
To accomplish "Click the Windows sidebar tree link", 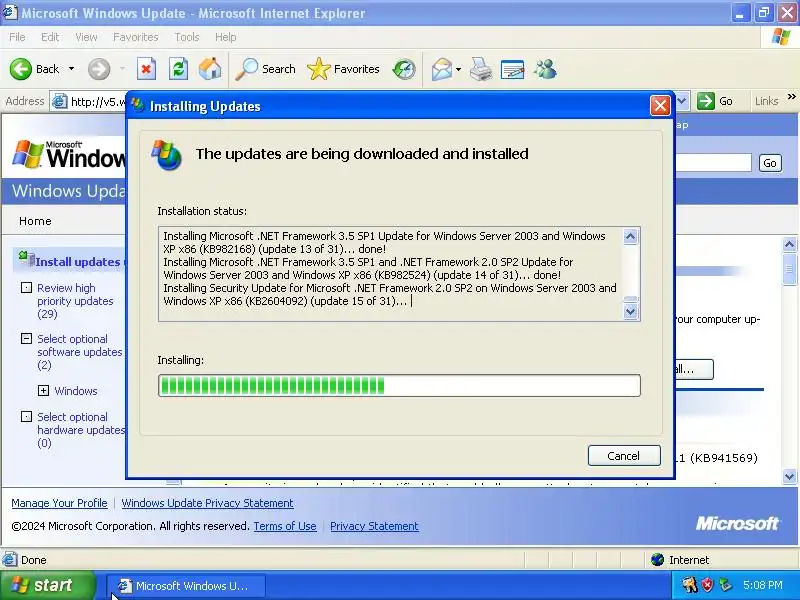I will 76,391.
